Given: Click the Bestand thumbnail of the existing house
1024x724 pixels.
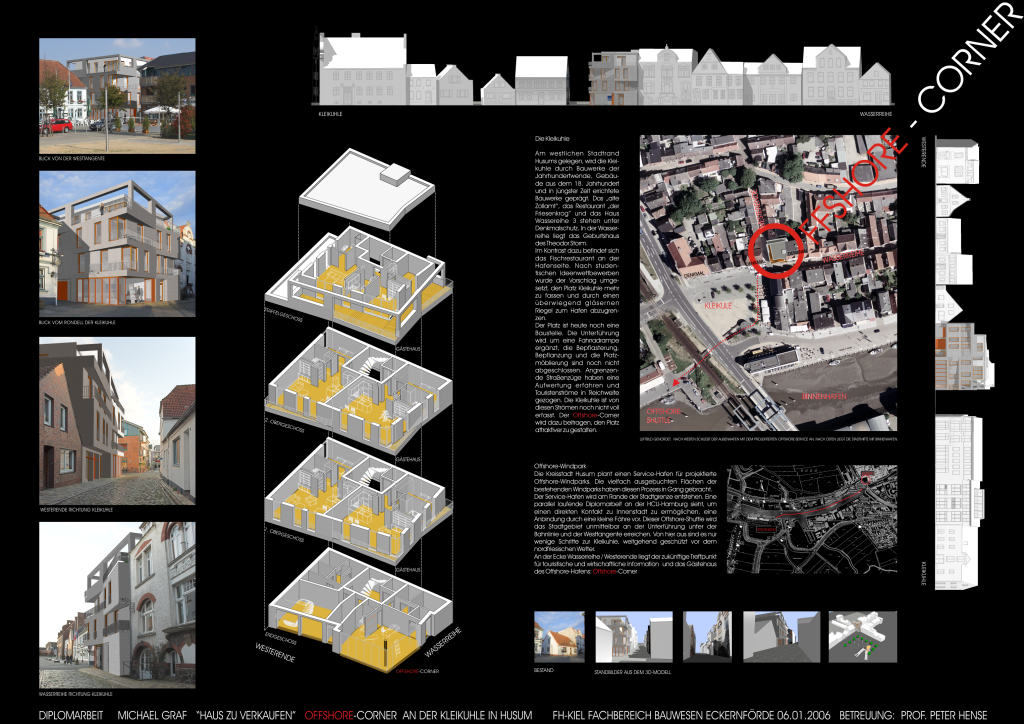Looking at the screenshot, I should point(559,637).
